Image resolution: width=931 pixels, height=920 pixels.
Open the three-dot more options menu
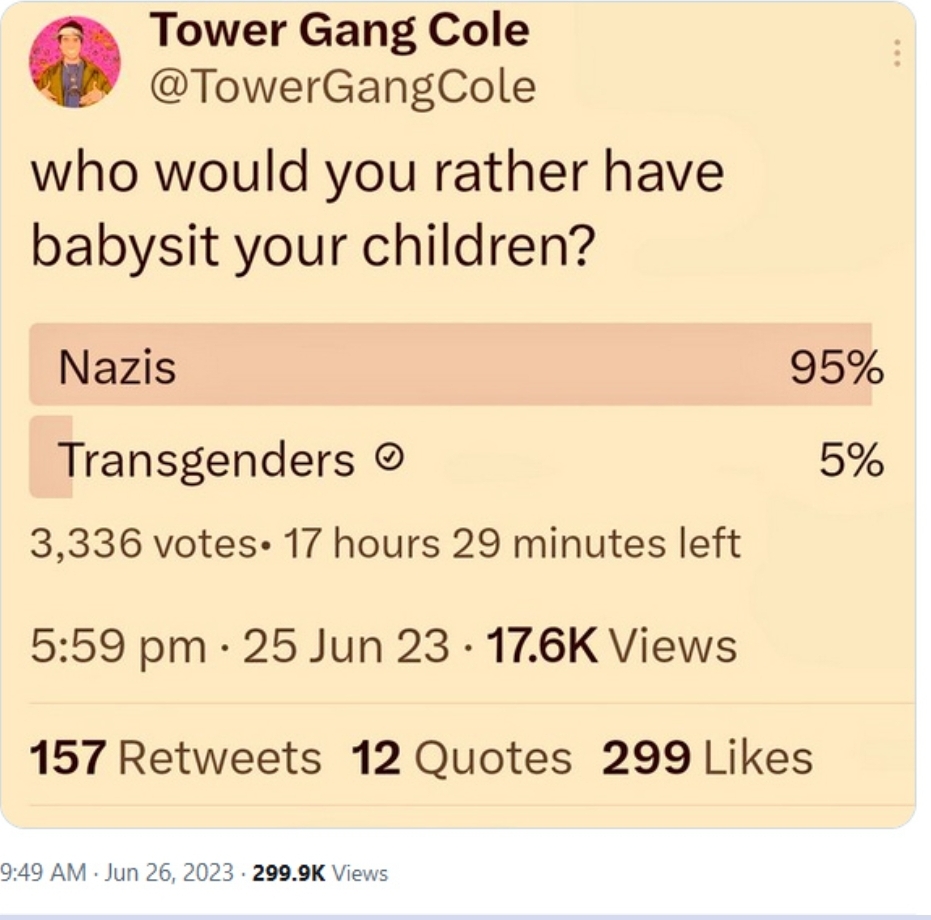click(897, 52)
